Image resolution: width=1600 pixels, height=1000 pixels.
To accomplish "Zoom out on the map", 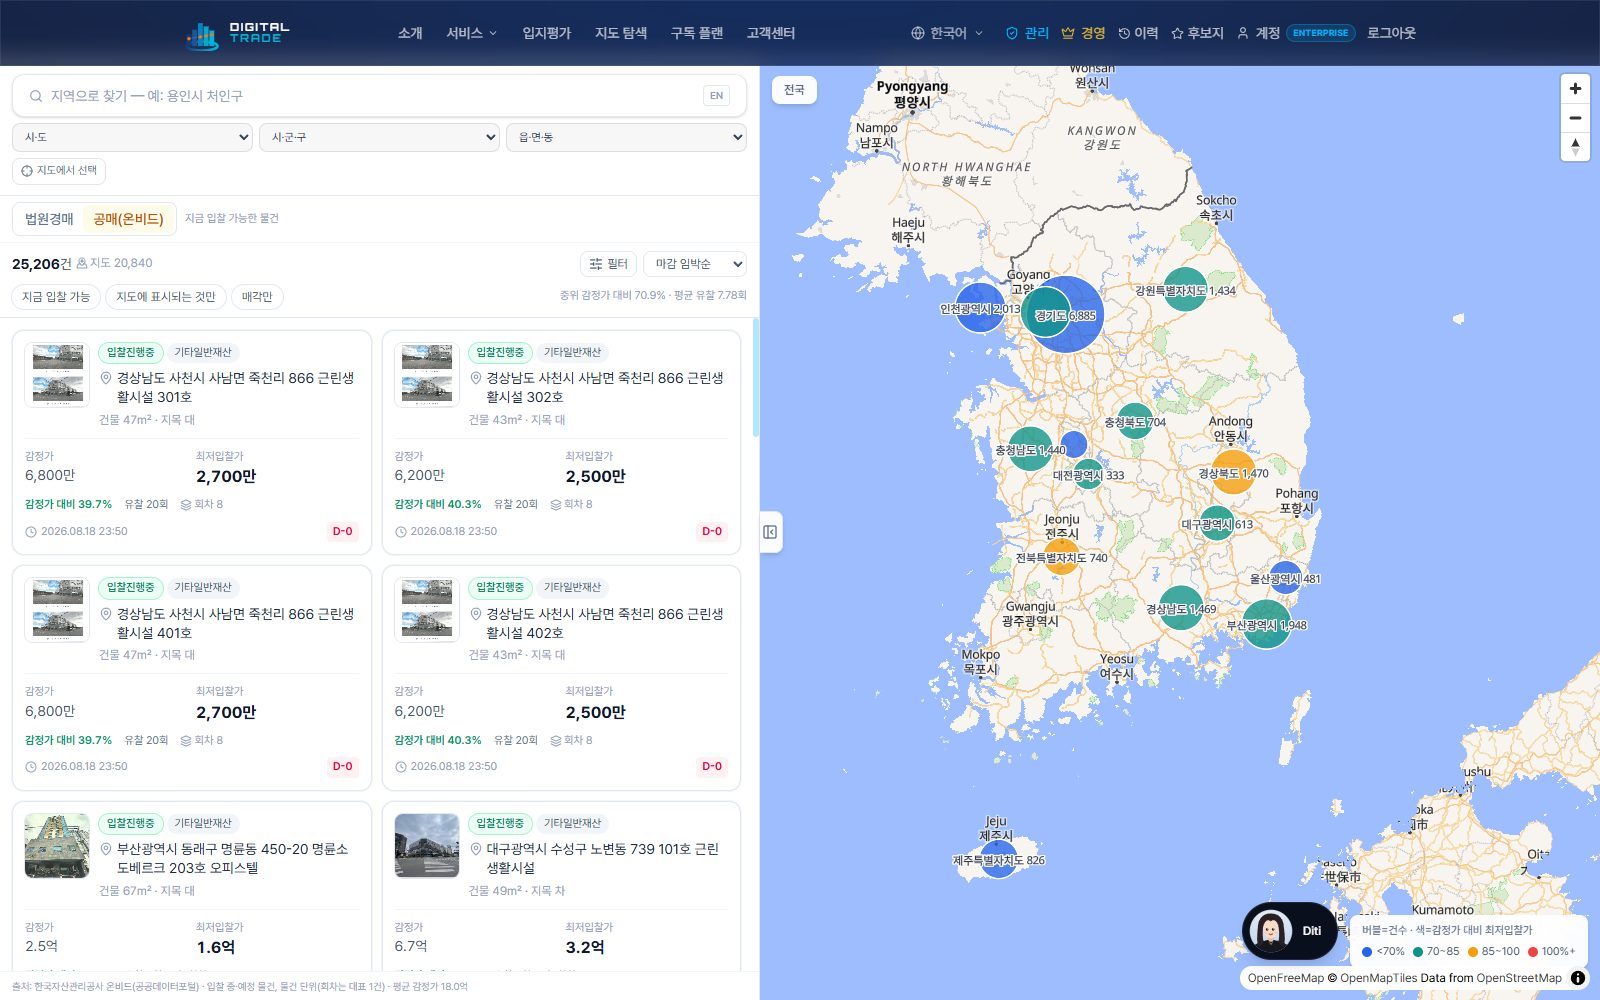I will pos(1575,118).
